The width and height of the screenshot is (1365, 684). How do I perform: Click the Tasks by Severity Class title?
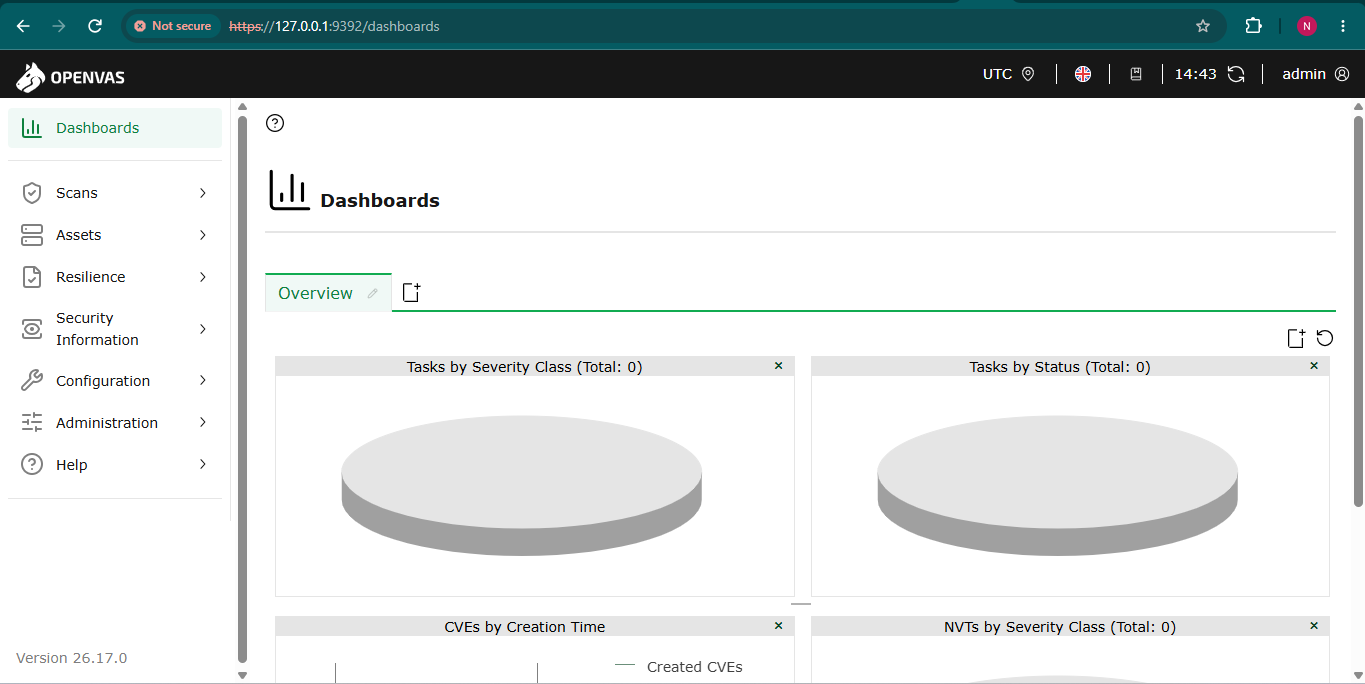point(525,367)
